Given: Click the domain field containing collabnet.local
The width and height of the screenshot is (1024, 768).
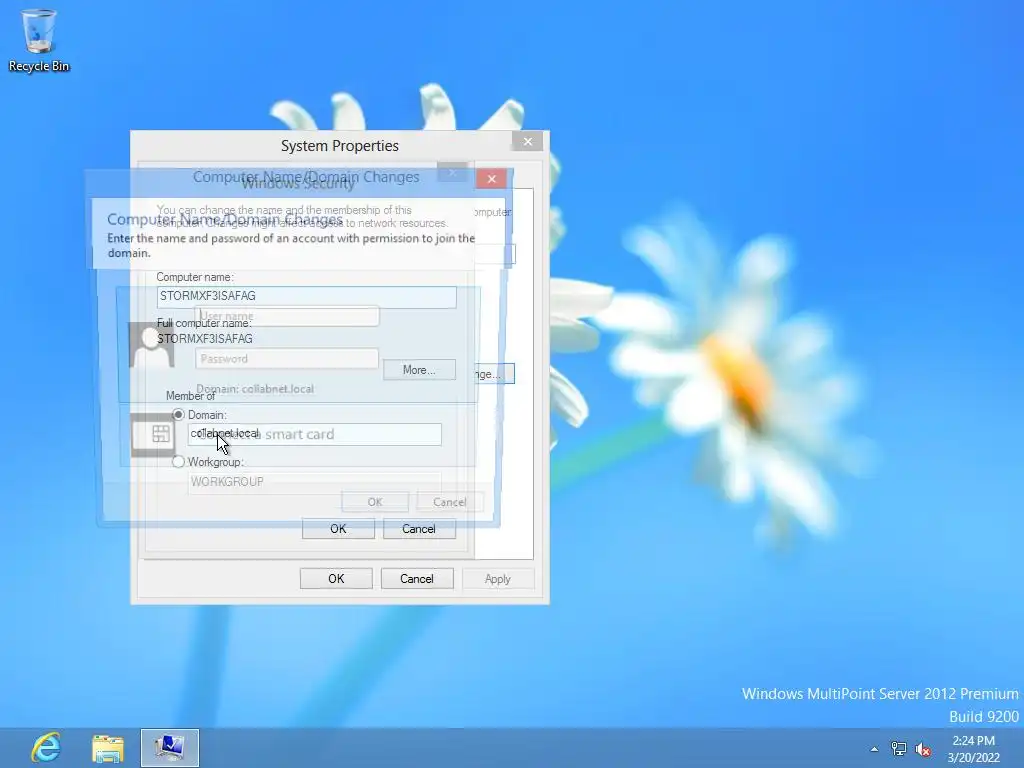Looking at the screenshot, I should pos(314,434).
